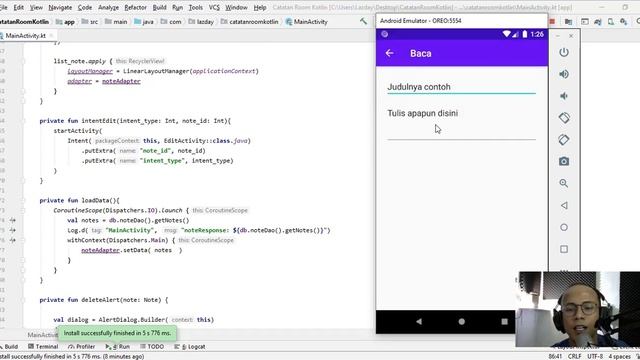Screen dimensions: 640x360
Task: Click the emulator Volume Down icon
Action: click(564, 96)
